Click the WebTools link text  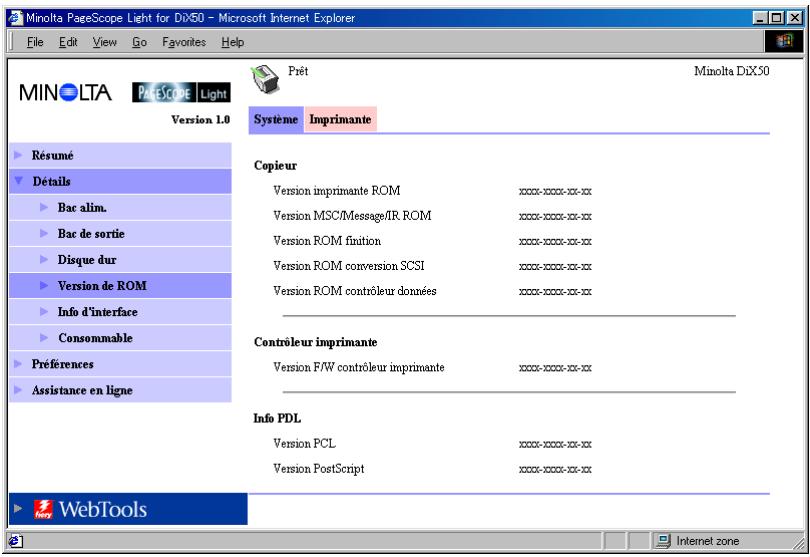103,509
